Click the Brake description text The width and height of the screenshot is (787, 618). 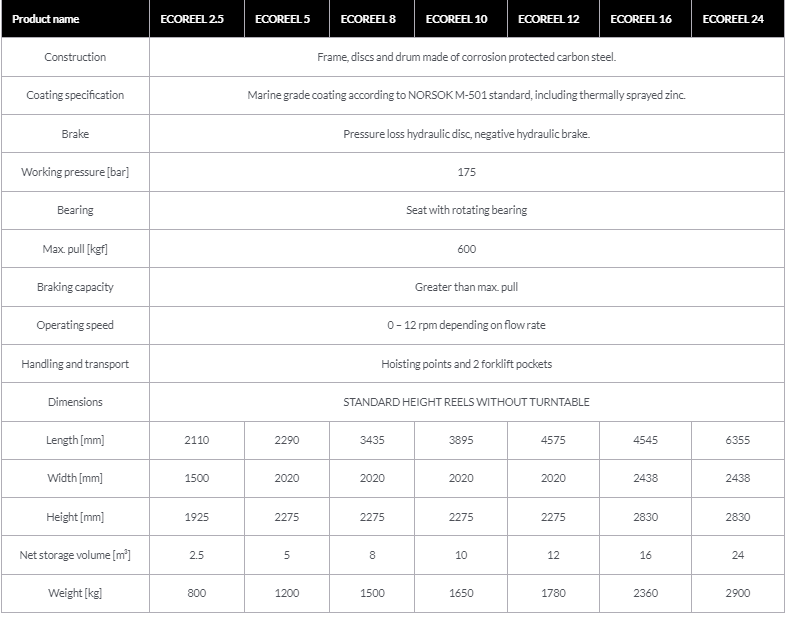pyautogui.click(x=467, y=134)
